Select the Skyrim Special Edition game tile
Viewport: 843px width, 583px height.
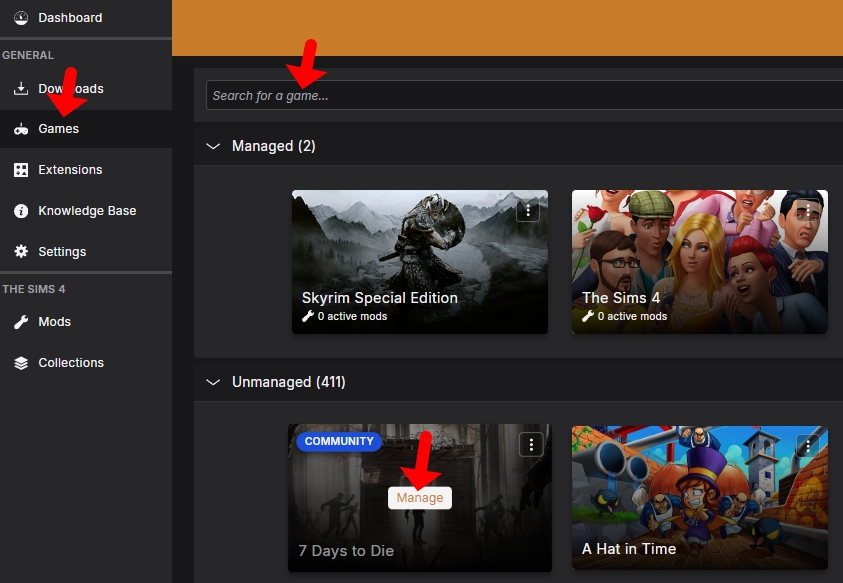[419, 262]
